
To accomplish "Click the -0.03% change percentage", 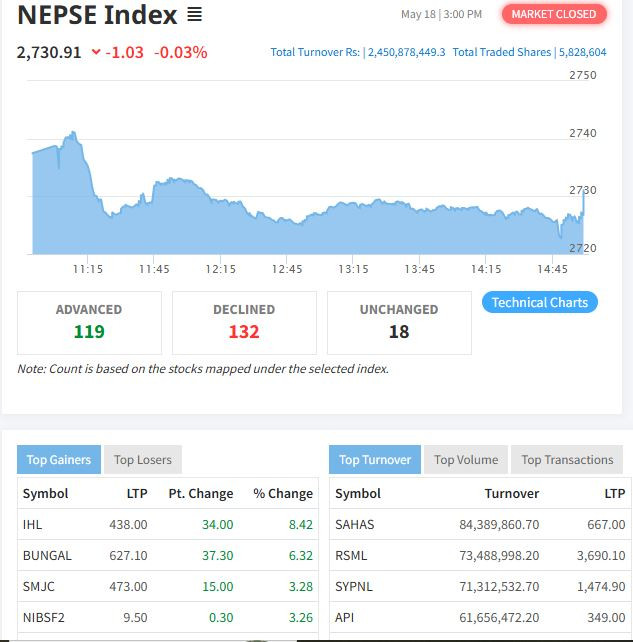I will coord(181,52).
